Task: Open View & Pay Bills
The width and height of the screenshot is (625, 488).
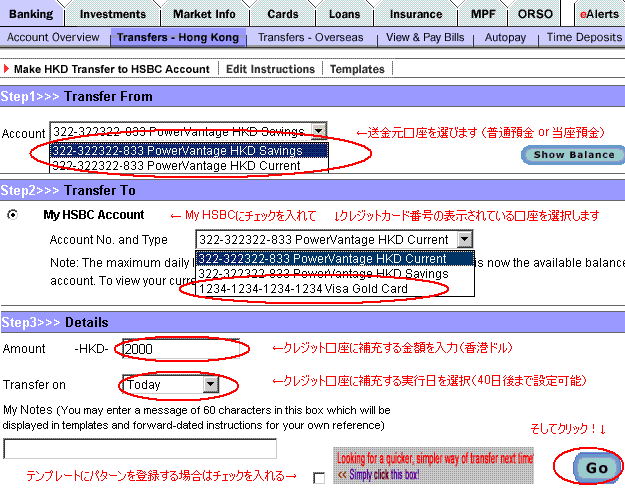Action: click(x=425, y=37)
